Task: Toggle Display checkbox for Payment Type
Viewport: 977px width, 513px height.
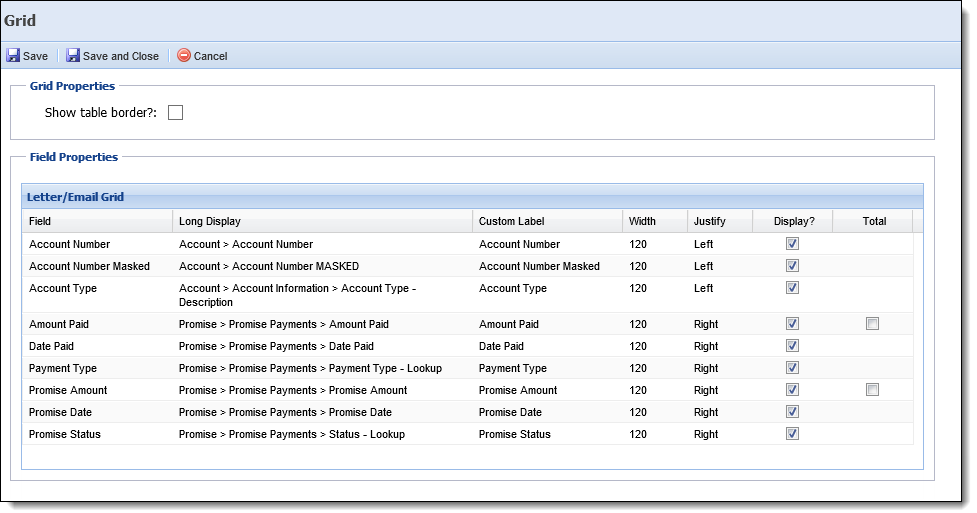Action: coord(793,368)
